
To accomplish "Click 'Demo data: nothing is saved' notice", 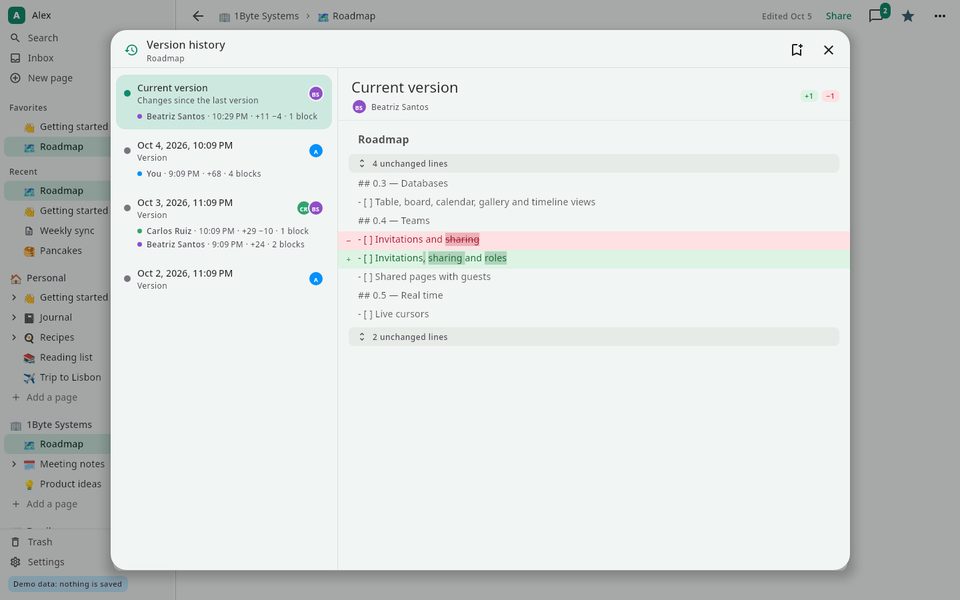I will [68, 584].
